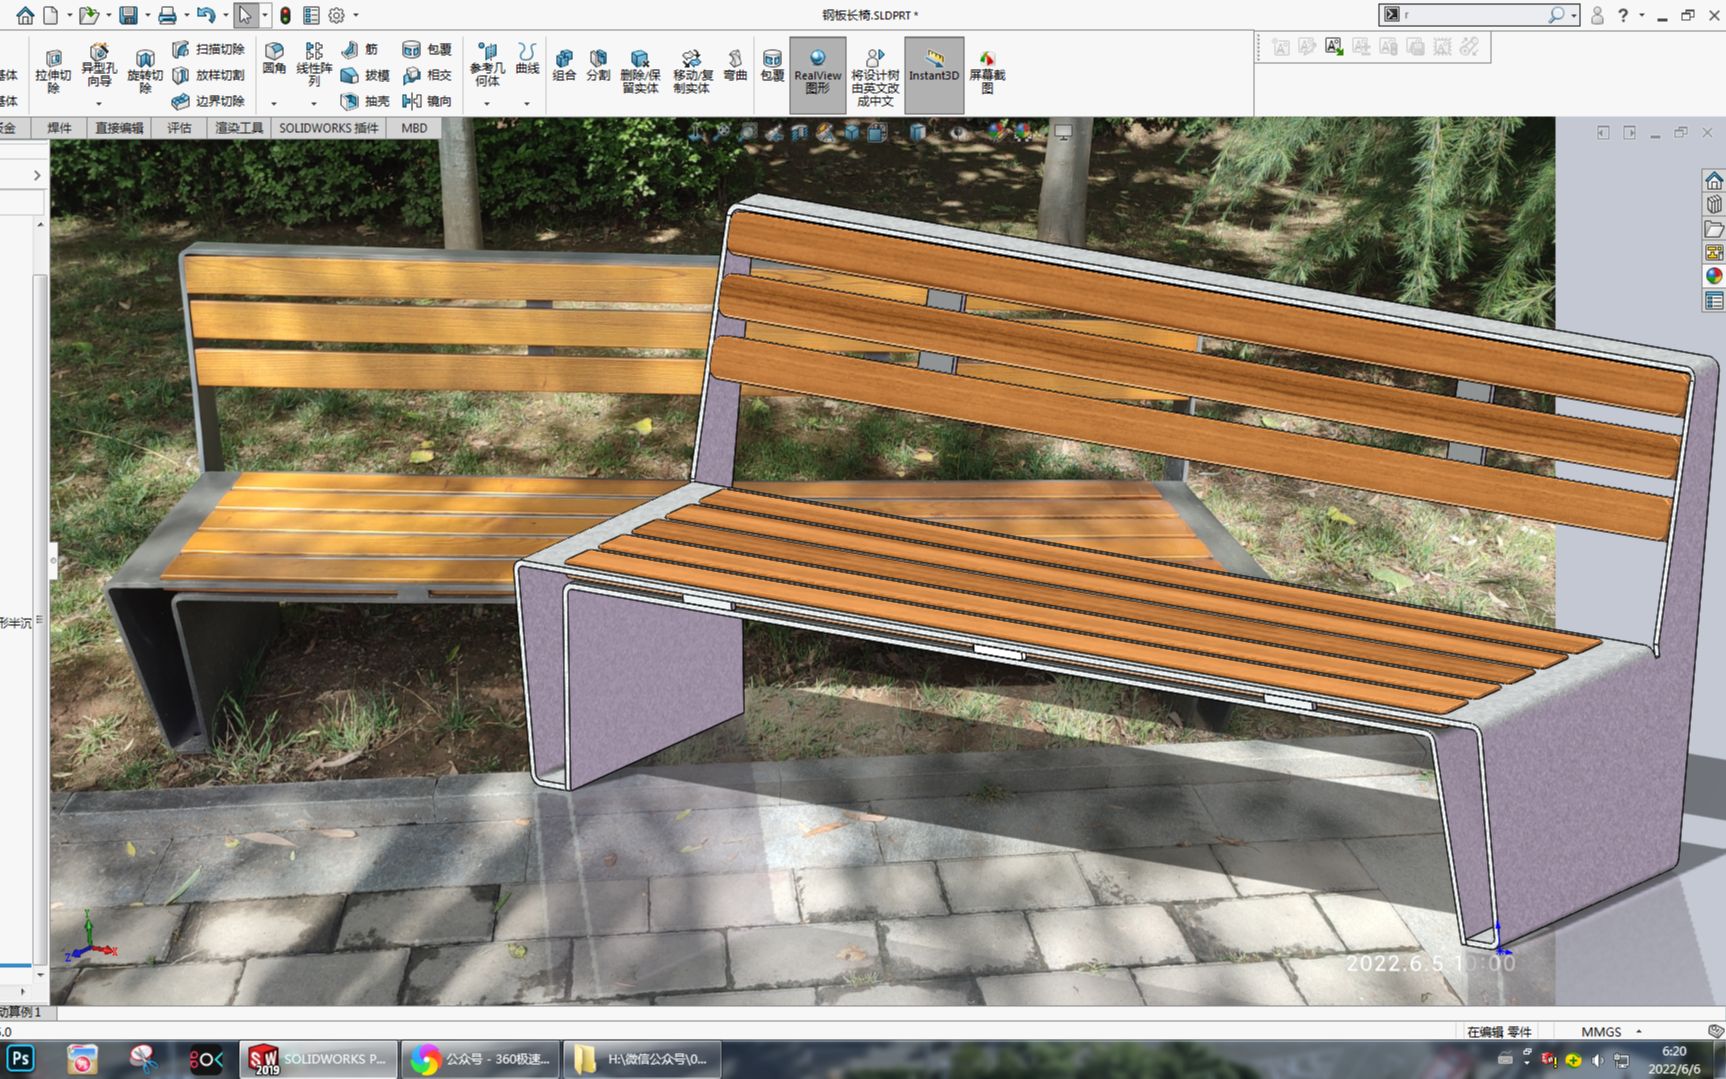Switch to the MBD tab
The image size is (1726, 1079).
coord(414,128)
